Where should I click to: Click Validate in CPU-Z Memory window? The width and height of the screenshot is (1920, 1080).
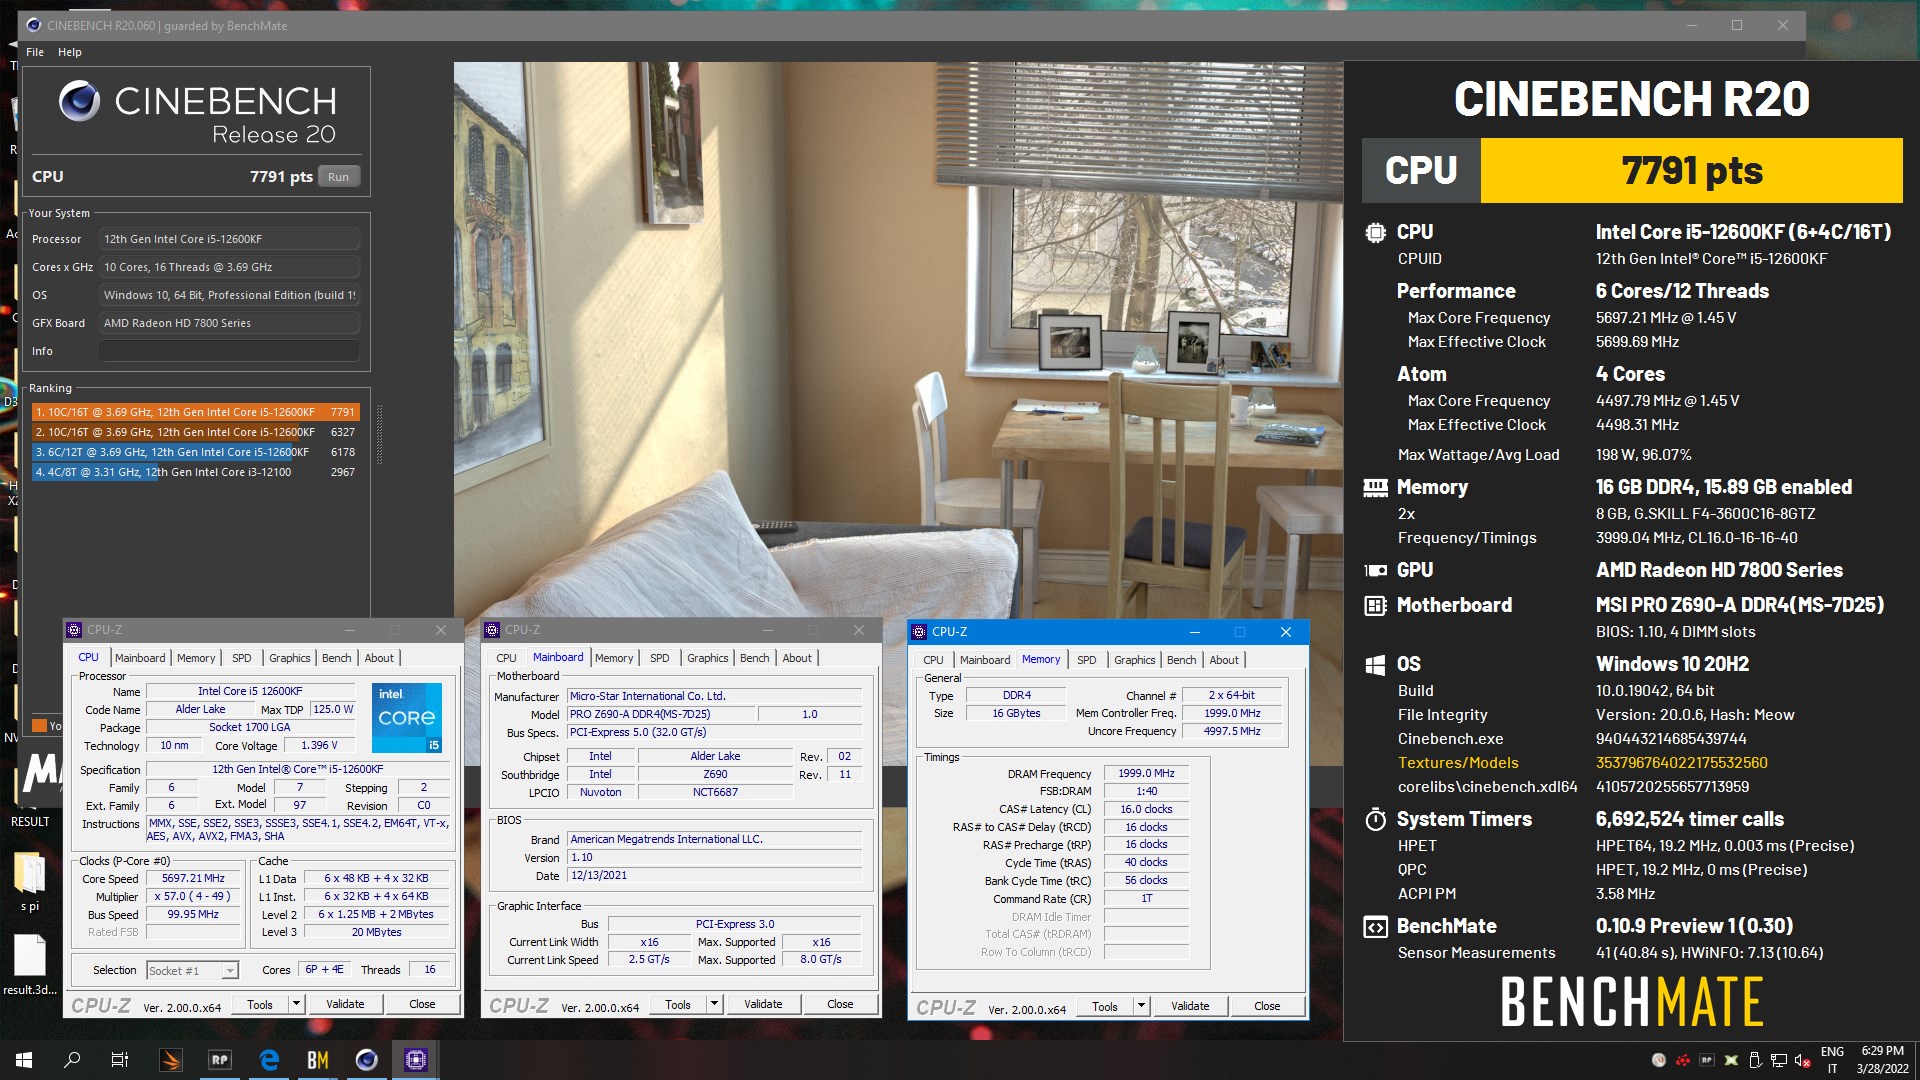pyautogui.click(x=1190, y=1006)
